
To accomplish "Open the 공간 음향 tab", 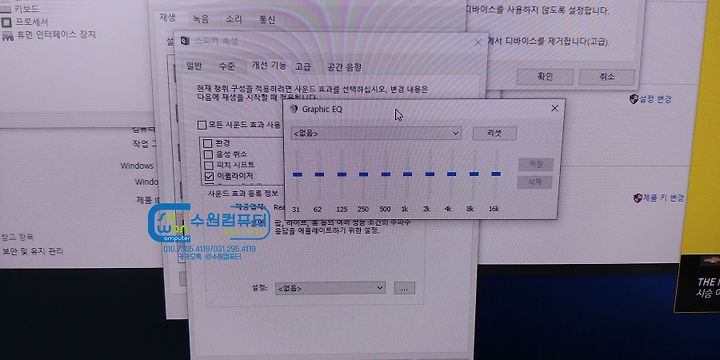I will tap(344, 67).
